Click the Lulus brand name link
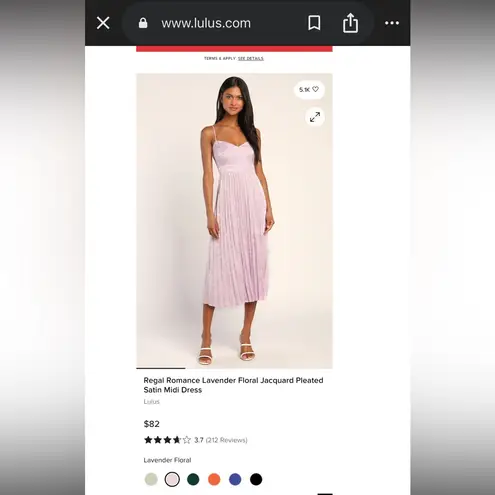 [x=152, y=402]
